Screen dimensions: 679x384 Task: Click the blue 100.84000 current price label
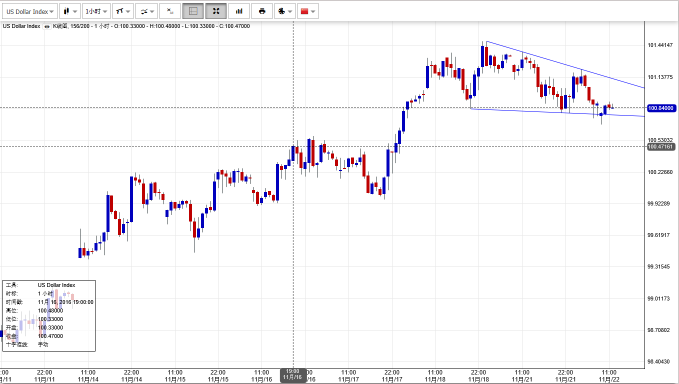(x=661, y=108)
